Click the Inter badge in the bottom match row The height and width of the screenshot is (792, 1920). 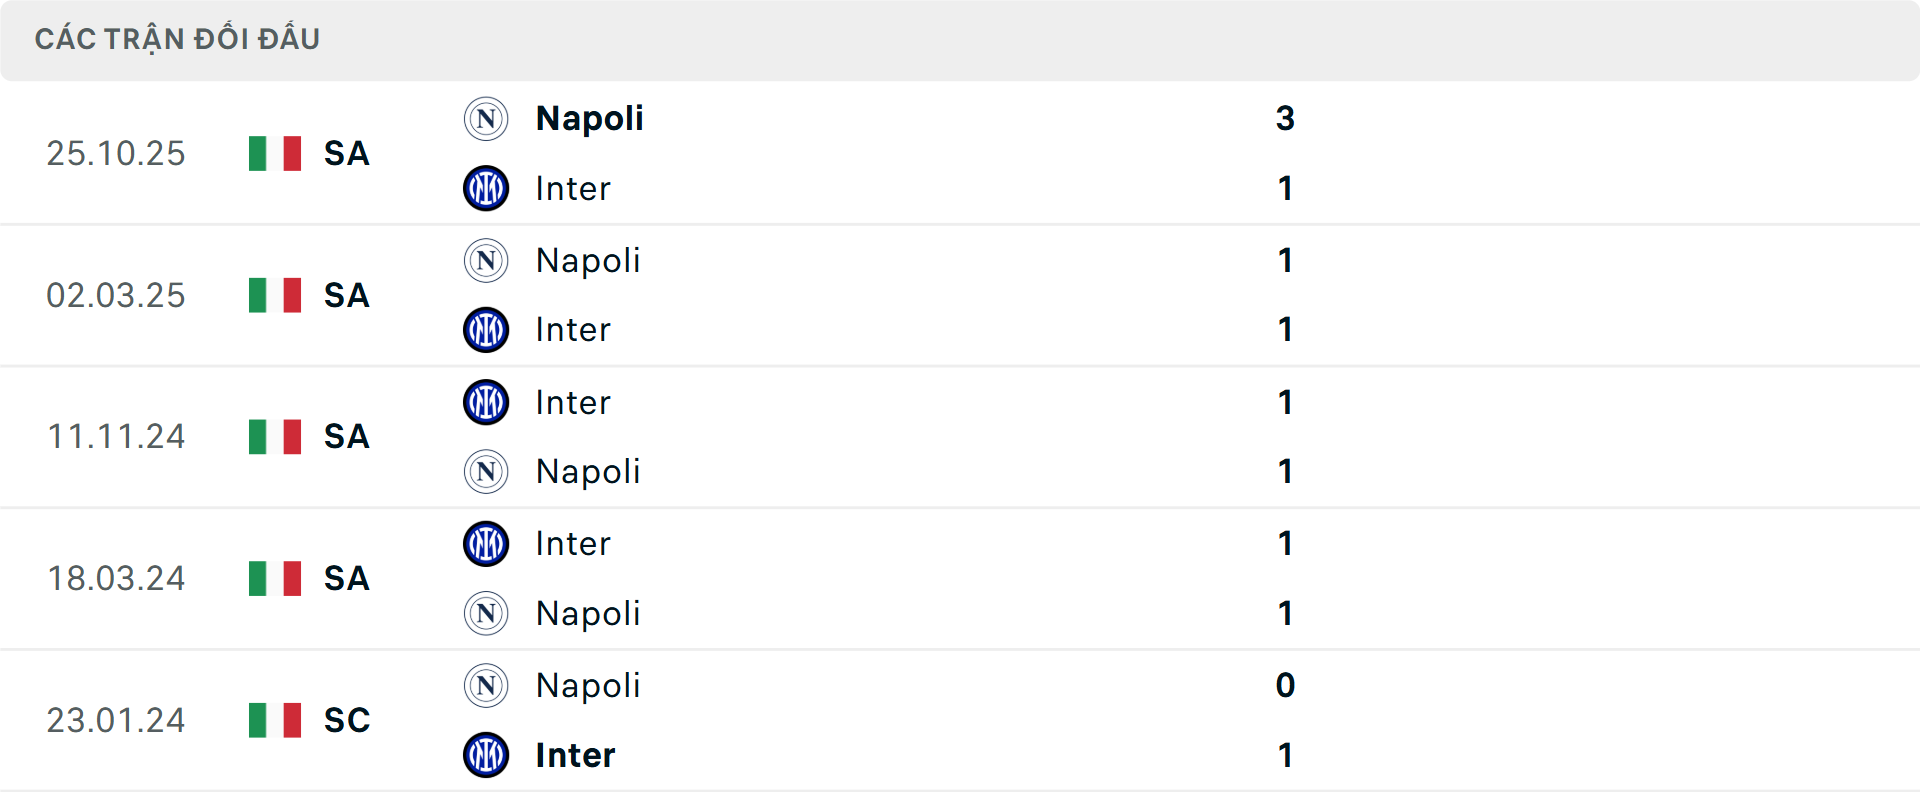point(485,755)
